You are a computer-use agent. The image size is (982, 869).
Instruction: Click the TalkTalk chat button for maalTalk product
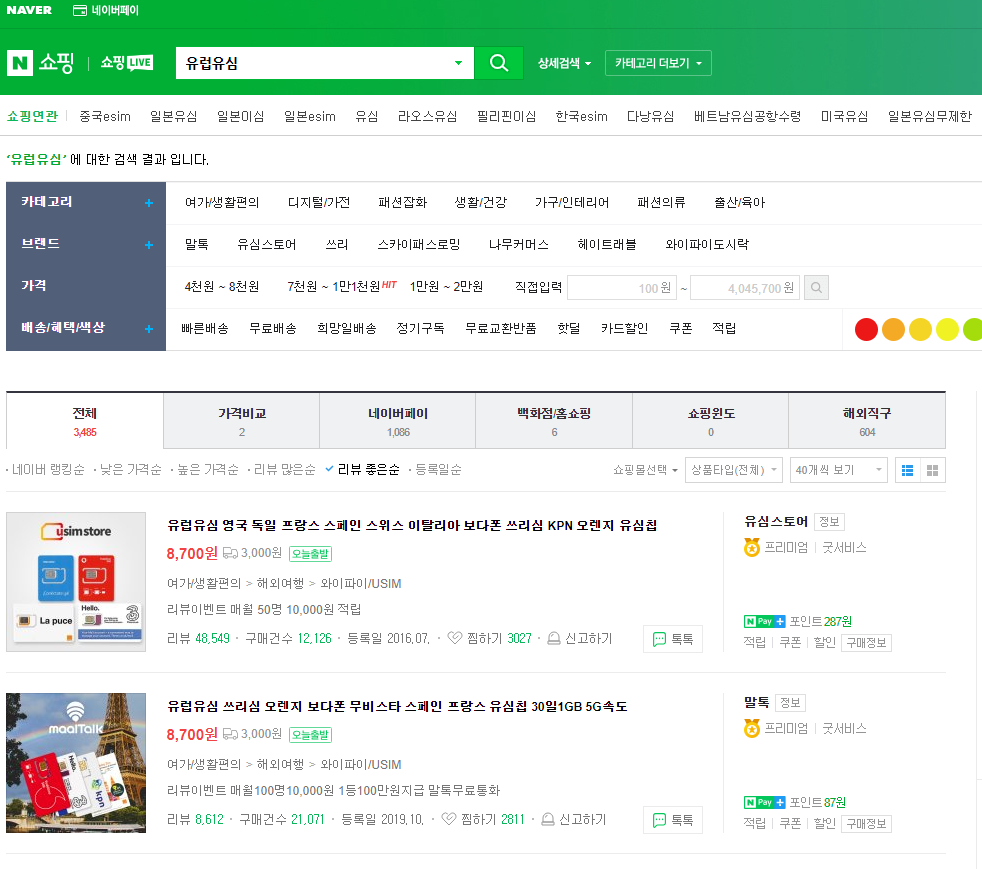673,820
